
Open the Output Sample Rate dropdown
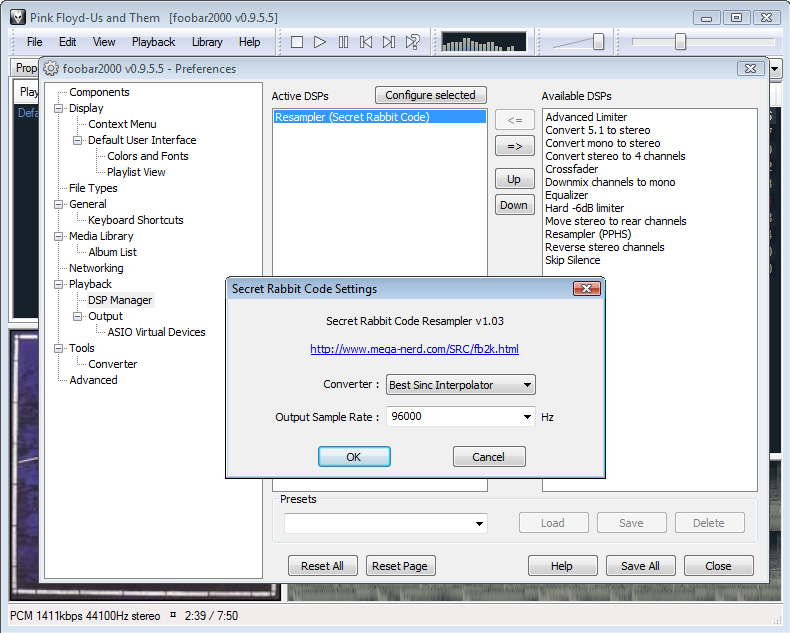(x=527, y=417)
